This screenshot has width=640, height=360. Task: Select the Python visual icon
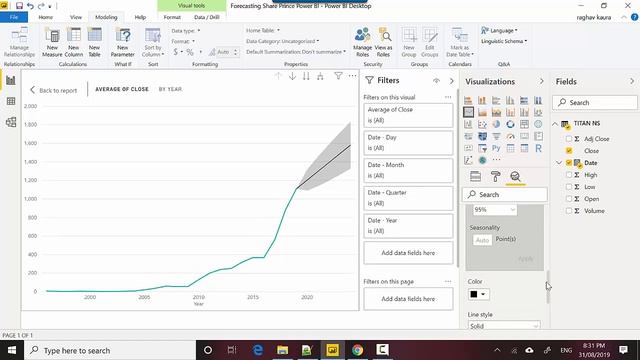click(496, 148)
